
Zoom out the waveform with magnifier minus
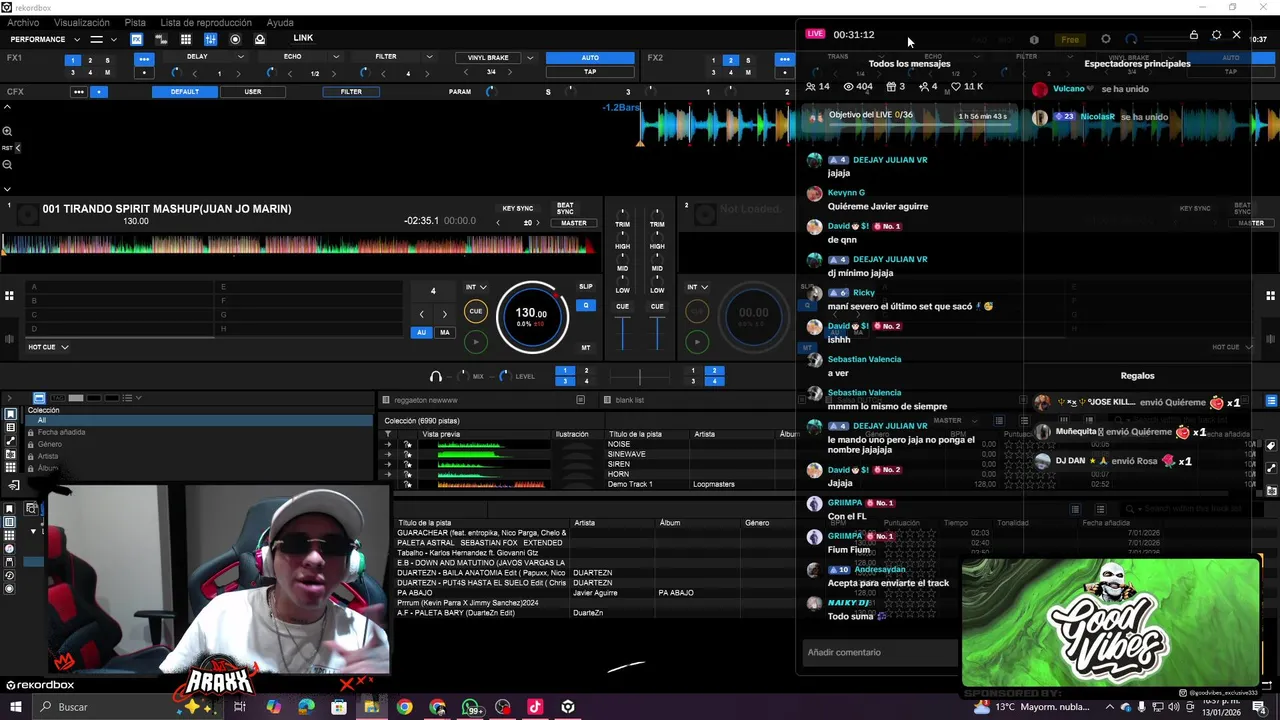pyautogui.click(x=7, y=165)
